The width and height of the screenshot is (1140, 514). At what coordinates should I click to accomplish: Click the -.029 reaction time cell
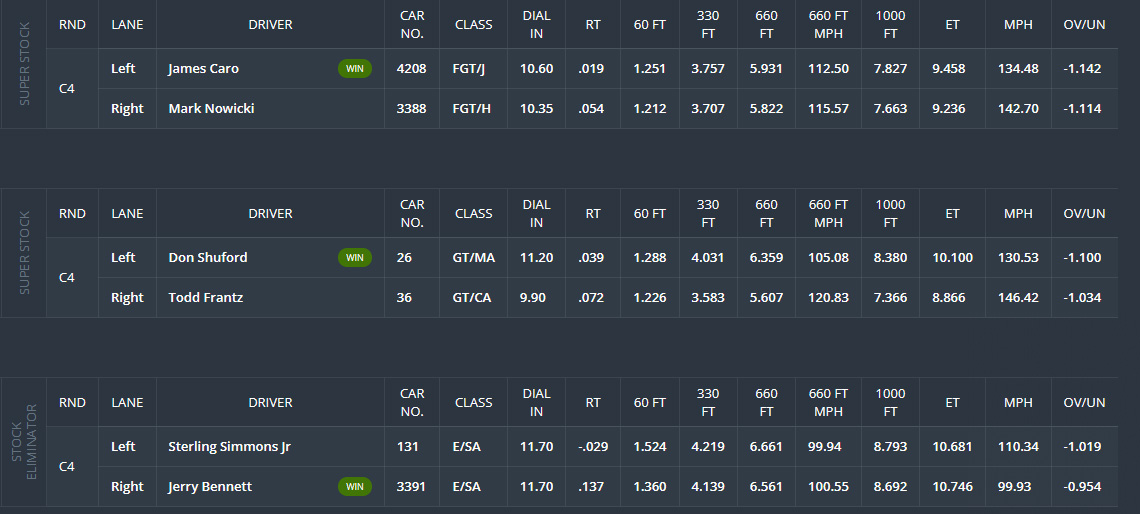tap(593, 447)
